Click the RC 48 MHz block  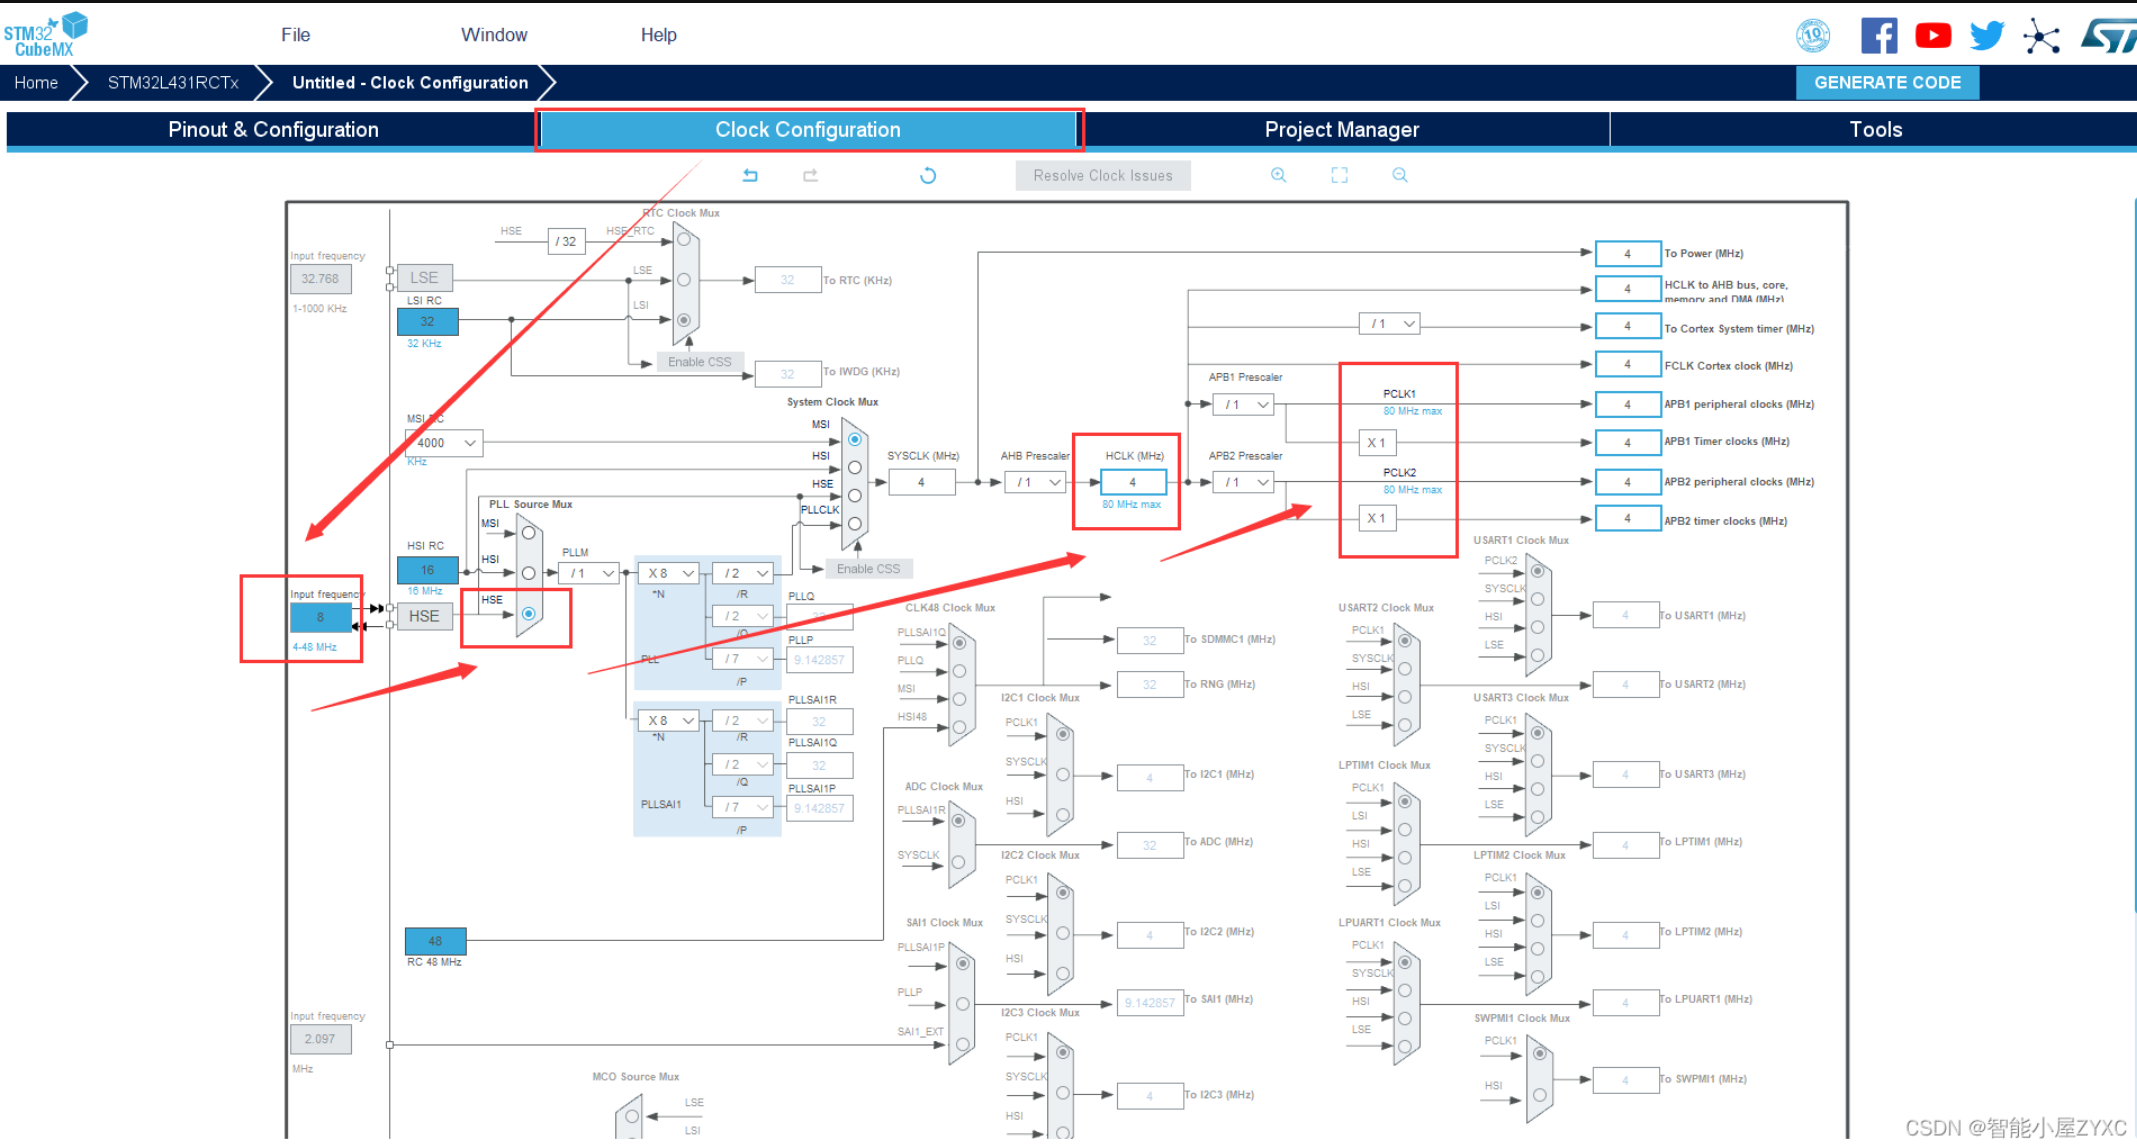pyautogui.click(x=435, y=941)
